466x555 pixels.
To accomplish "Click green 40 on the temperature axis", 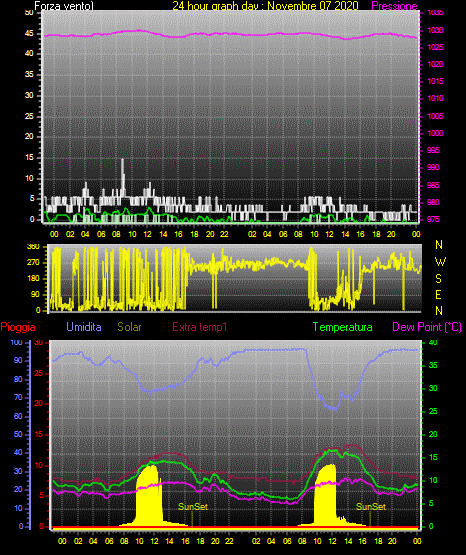I will (433, 342).
